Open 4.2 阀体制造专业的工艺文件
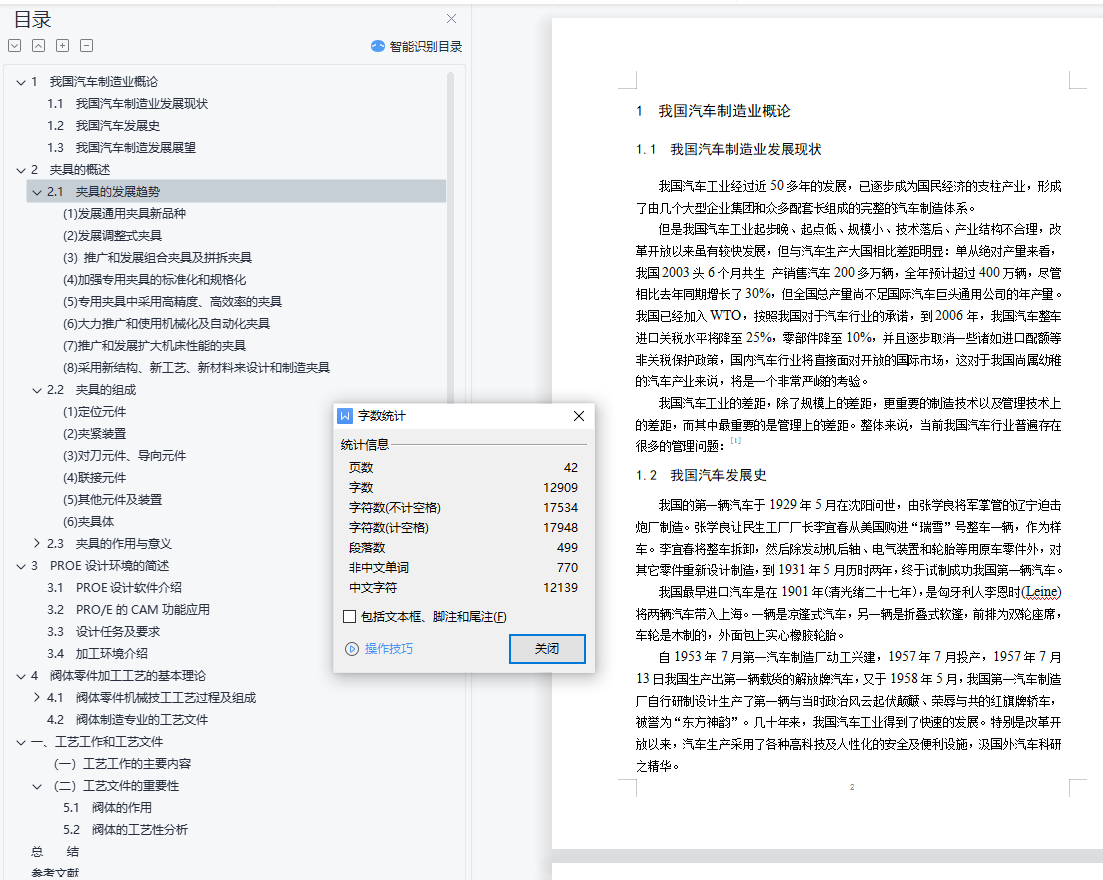Screen dimensions: 1103x880 coord(127,720)
